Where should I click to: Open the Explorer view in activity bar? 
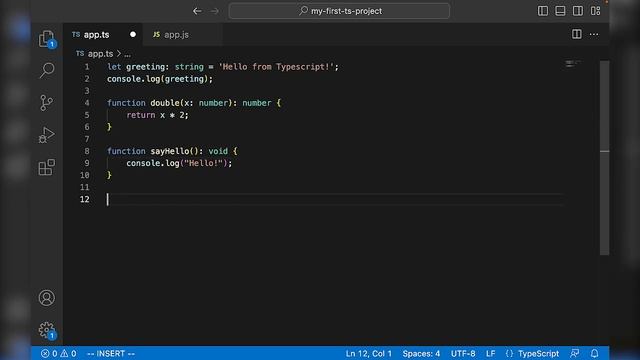[47, 39]
